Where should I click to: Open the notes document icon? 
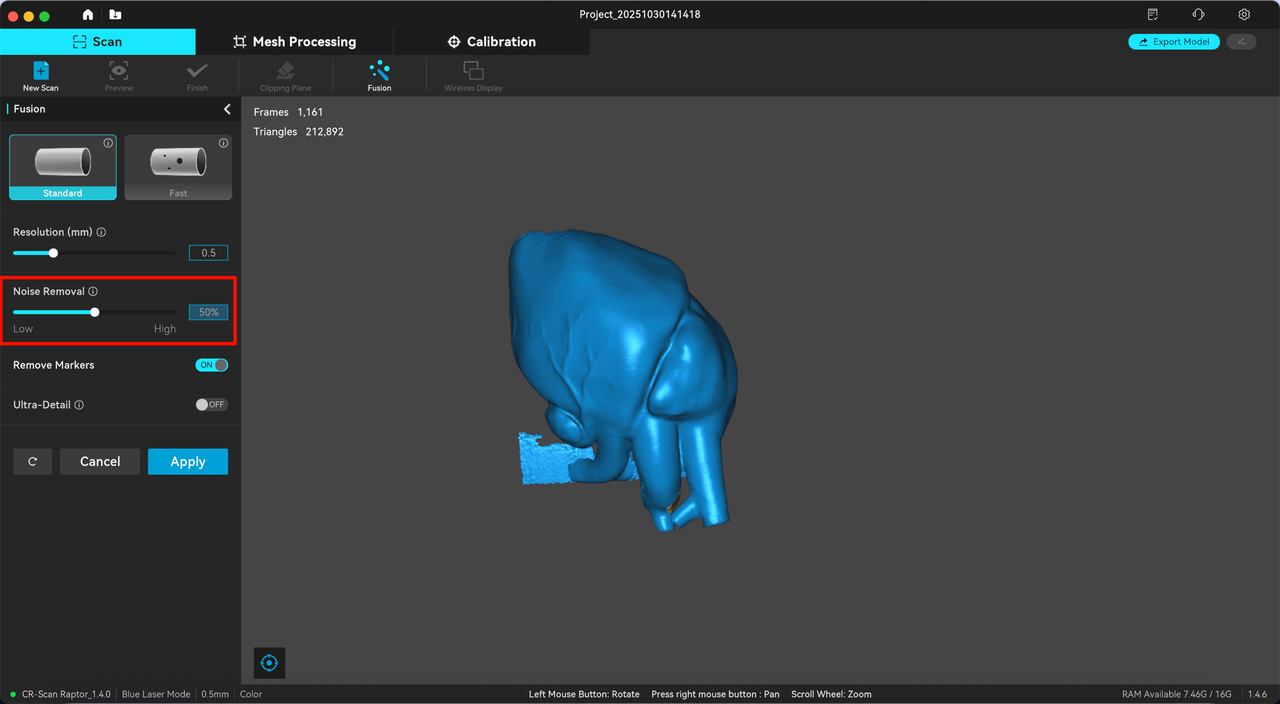1153,15
